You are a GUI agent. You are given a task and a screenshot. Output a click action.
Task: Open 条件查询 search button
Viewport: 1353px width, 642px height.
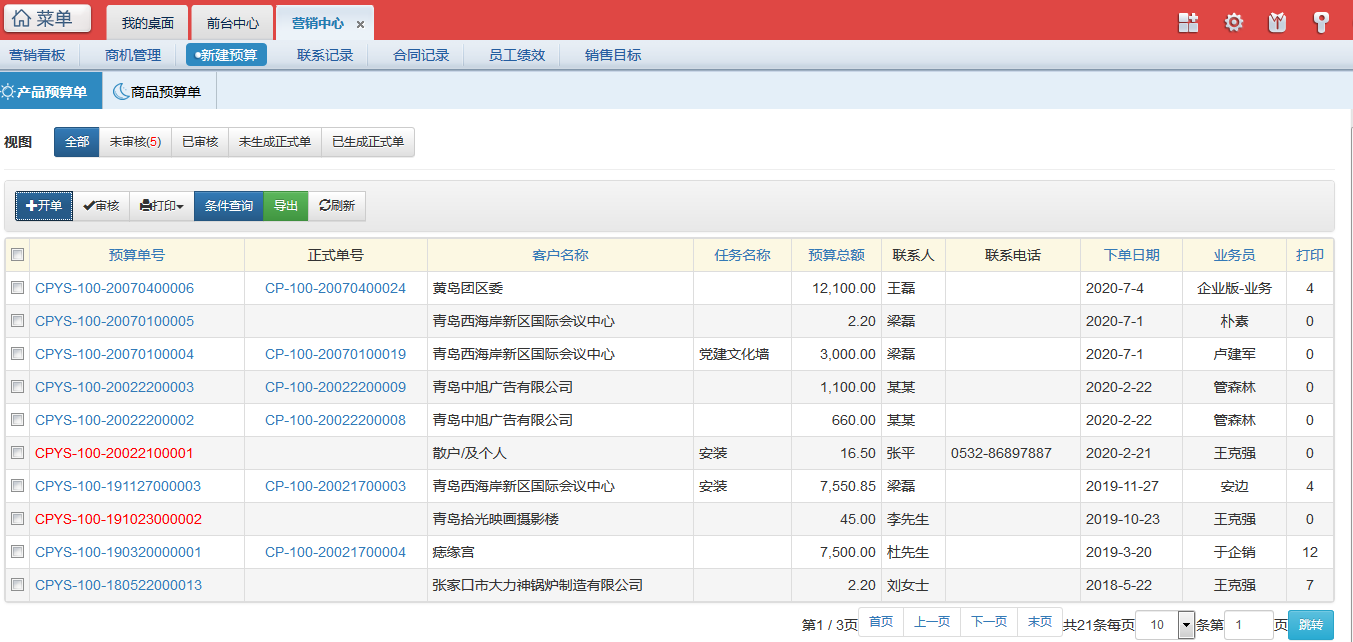229,205
